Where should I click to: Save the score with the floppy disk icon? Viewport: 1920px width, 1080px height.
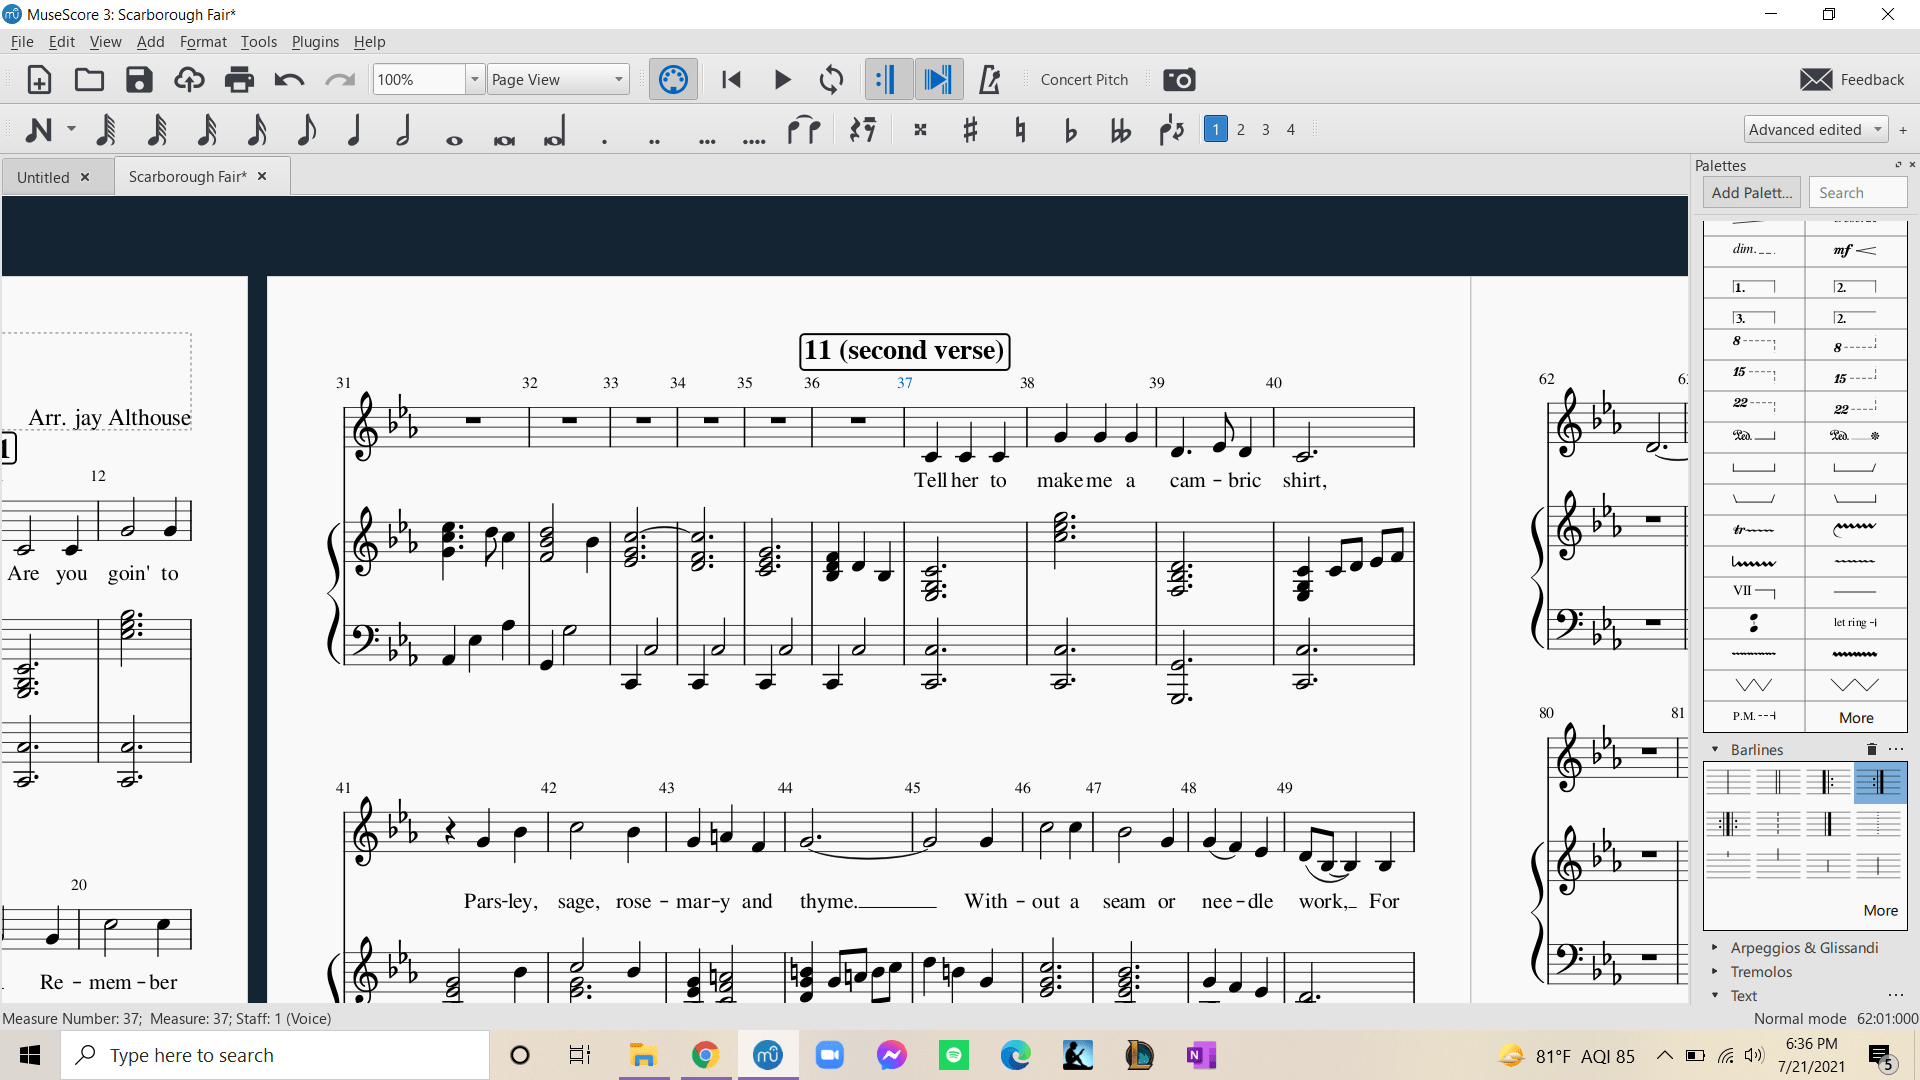click(139, 80)
